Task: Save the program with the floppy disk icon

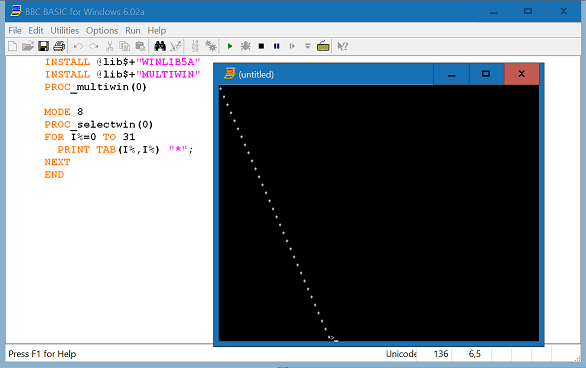Action: click(44, 46)
